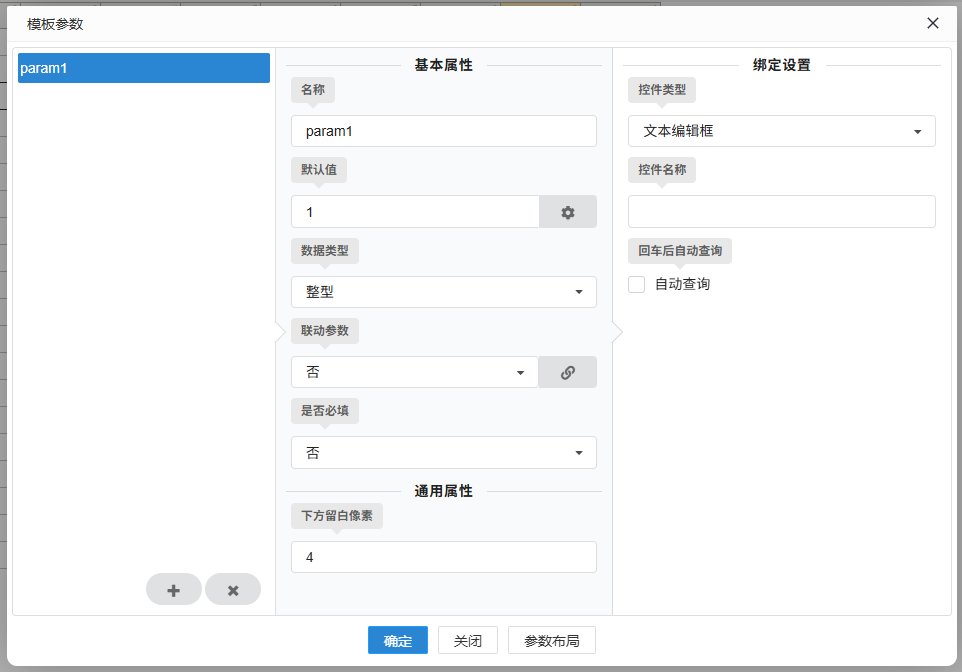This screenshot has height=672, width=962.
Task: Click the left panel collapse arrow notch
Action: point(281,332)
